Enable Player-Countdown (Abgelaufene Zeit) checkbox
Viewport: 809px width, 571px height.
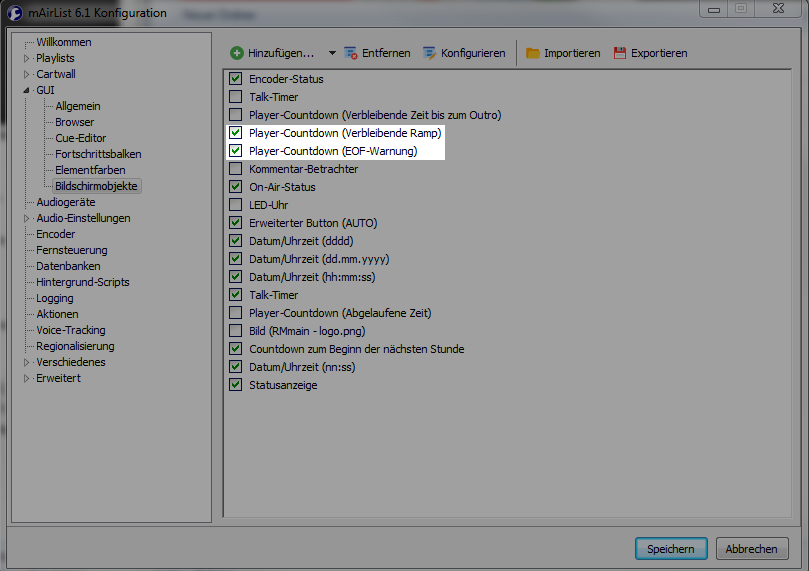(x=236, y=313)
